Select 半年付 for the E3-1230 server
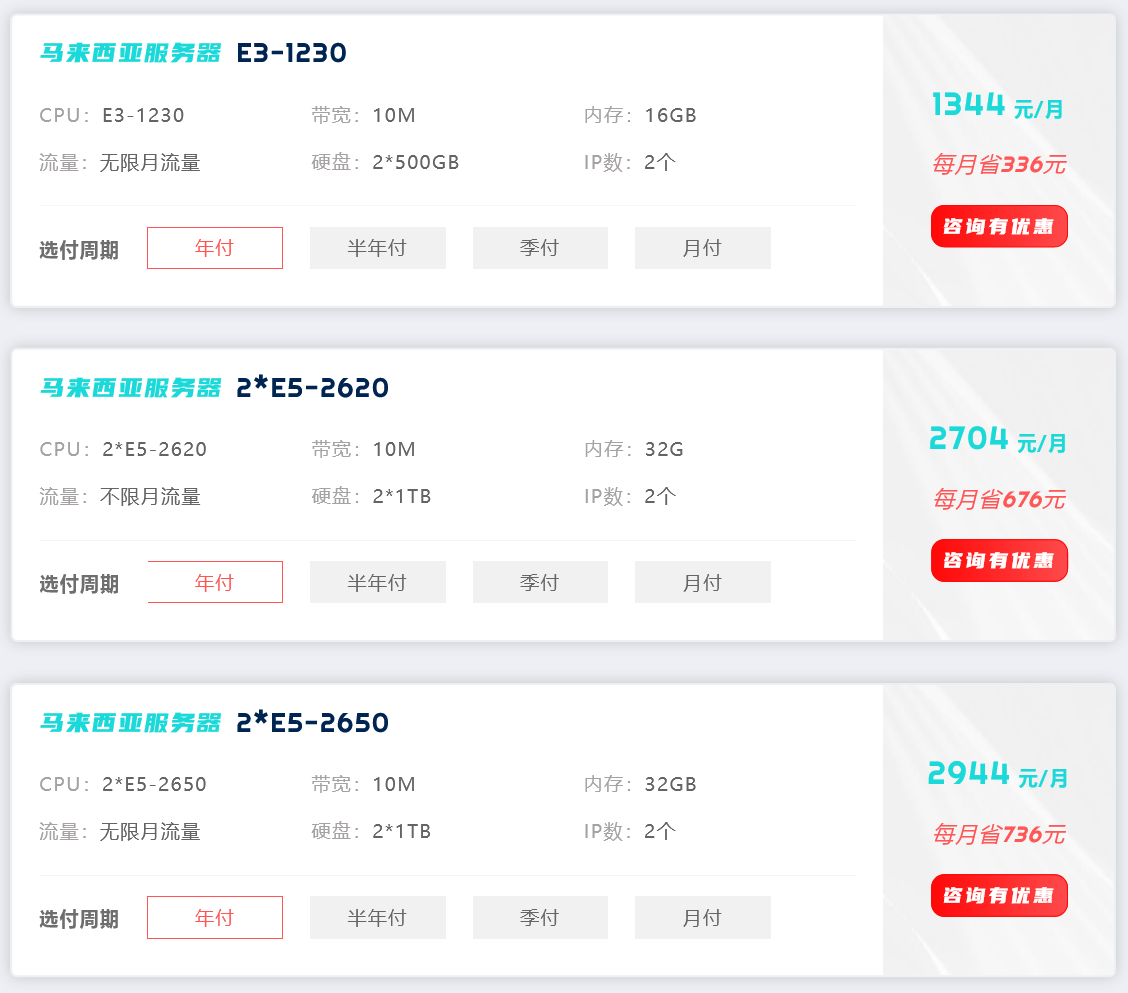This screenshot has width=1128, height=993. (378, 248)
